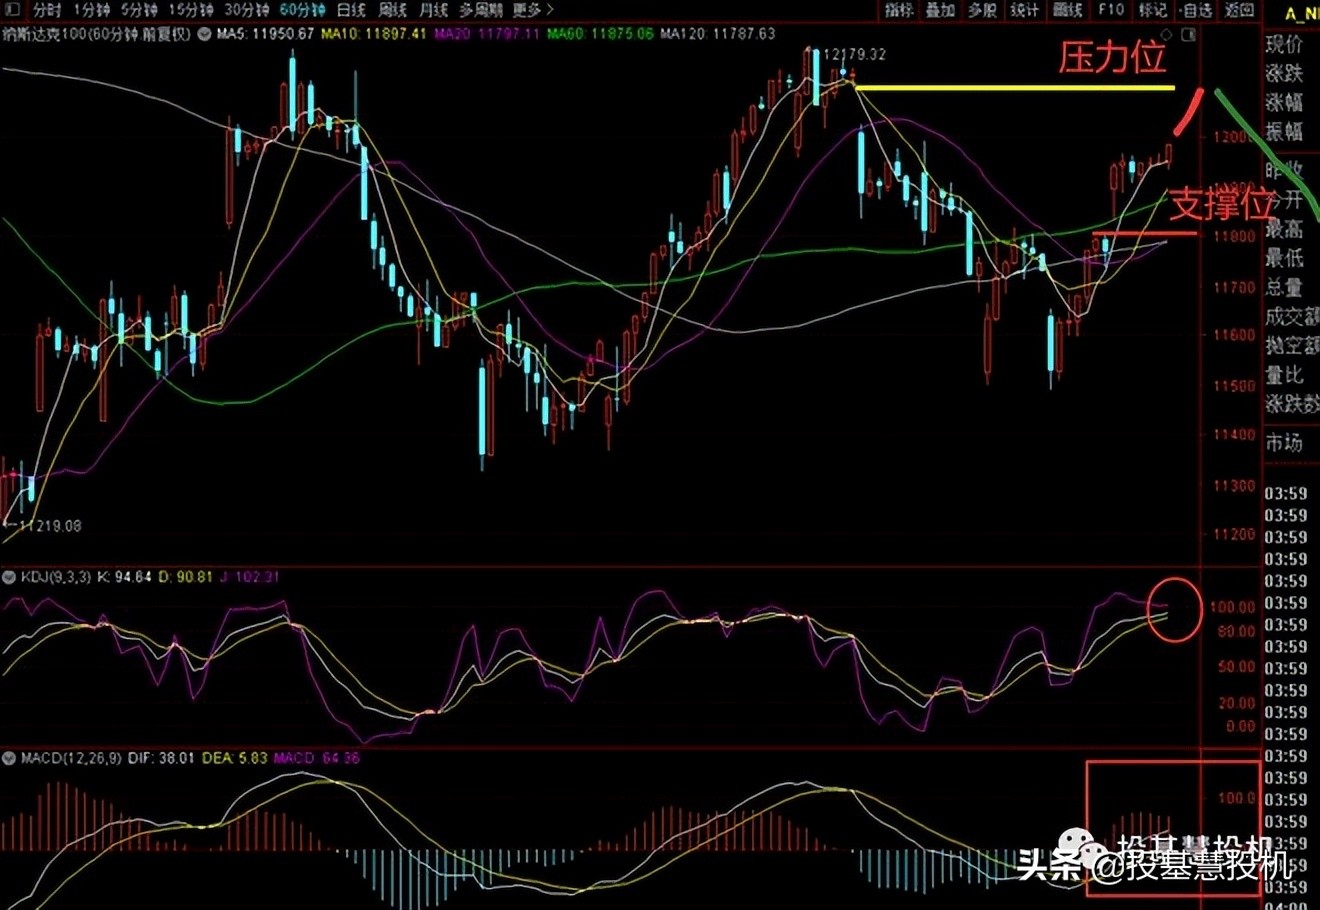Switch to the 日线 daily chart
Viewport: 1320px width, 910px height.
point(351,10)
